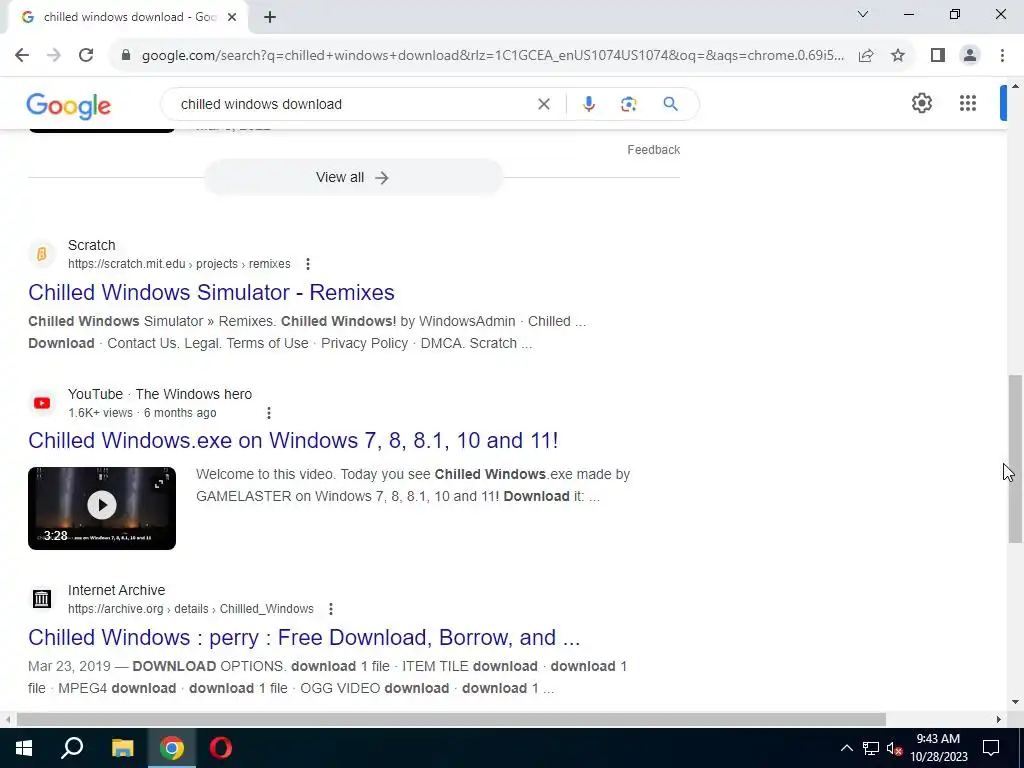Click the forward navigation arrow
1024x768 pixels.
54,56
